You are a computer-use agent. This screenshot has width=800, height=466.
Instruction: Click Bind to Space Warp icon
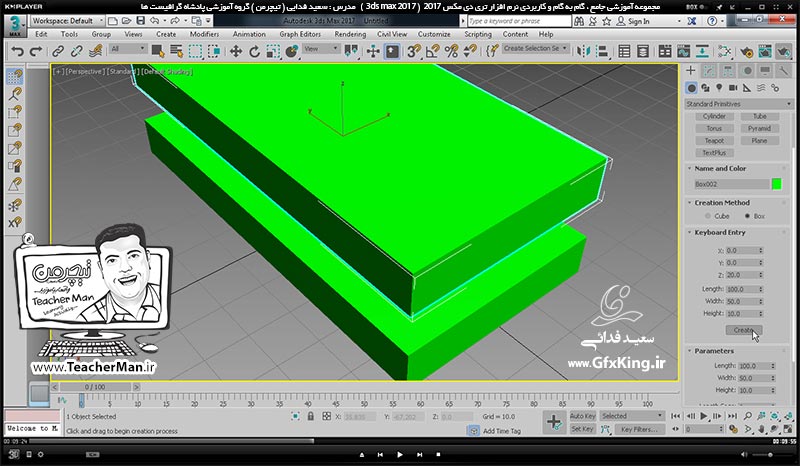[95, 51]
